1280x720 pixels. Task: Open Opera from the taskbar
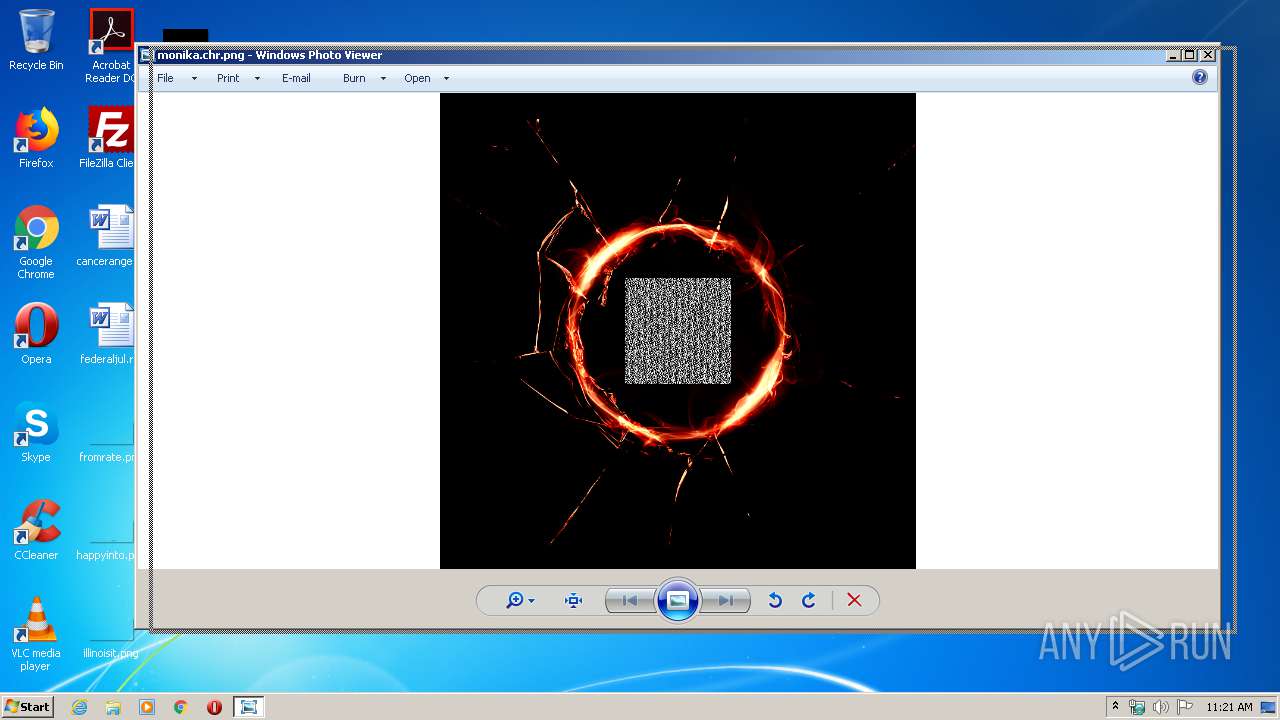coord(214,707)
